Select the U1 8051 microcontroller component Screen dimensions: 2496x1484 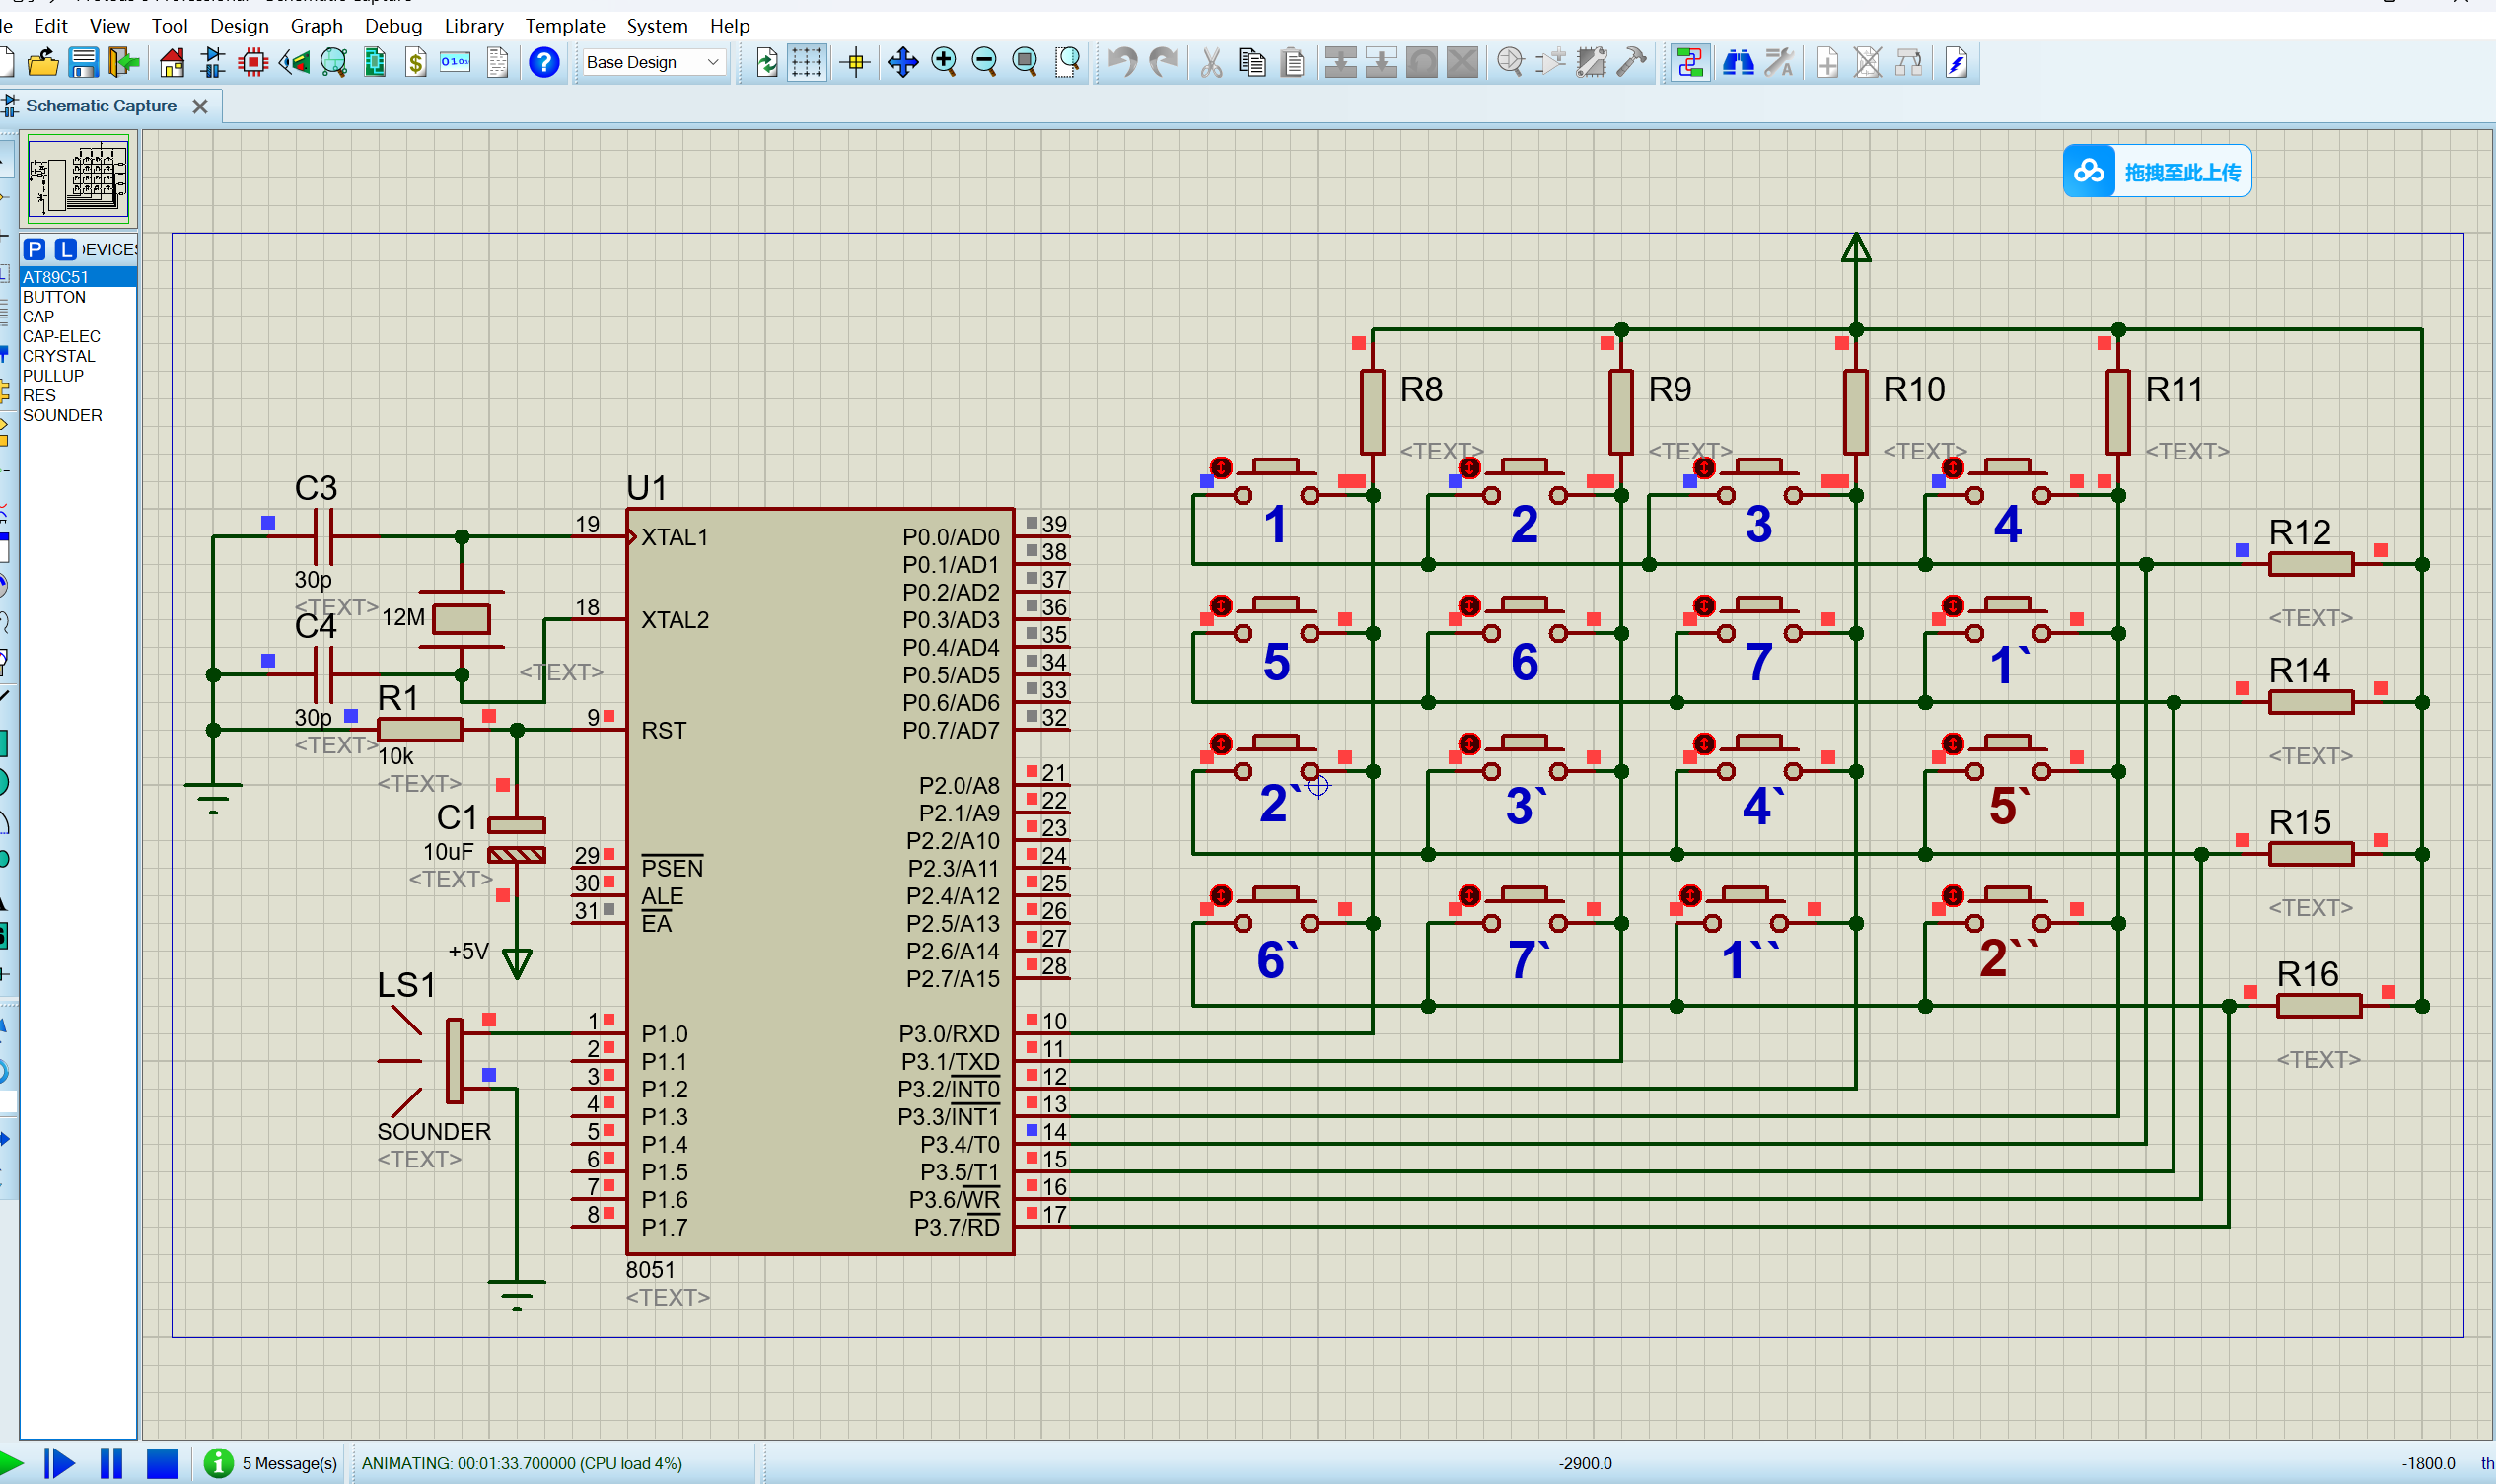tap(820, 880)
